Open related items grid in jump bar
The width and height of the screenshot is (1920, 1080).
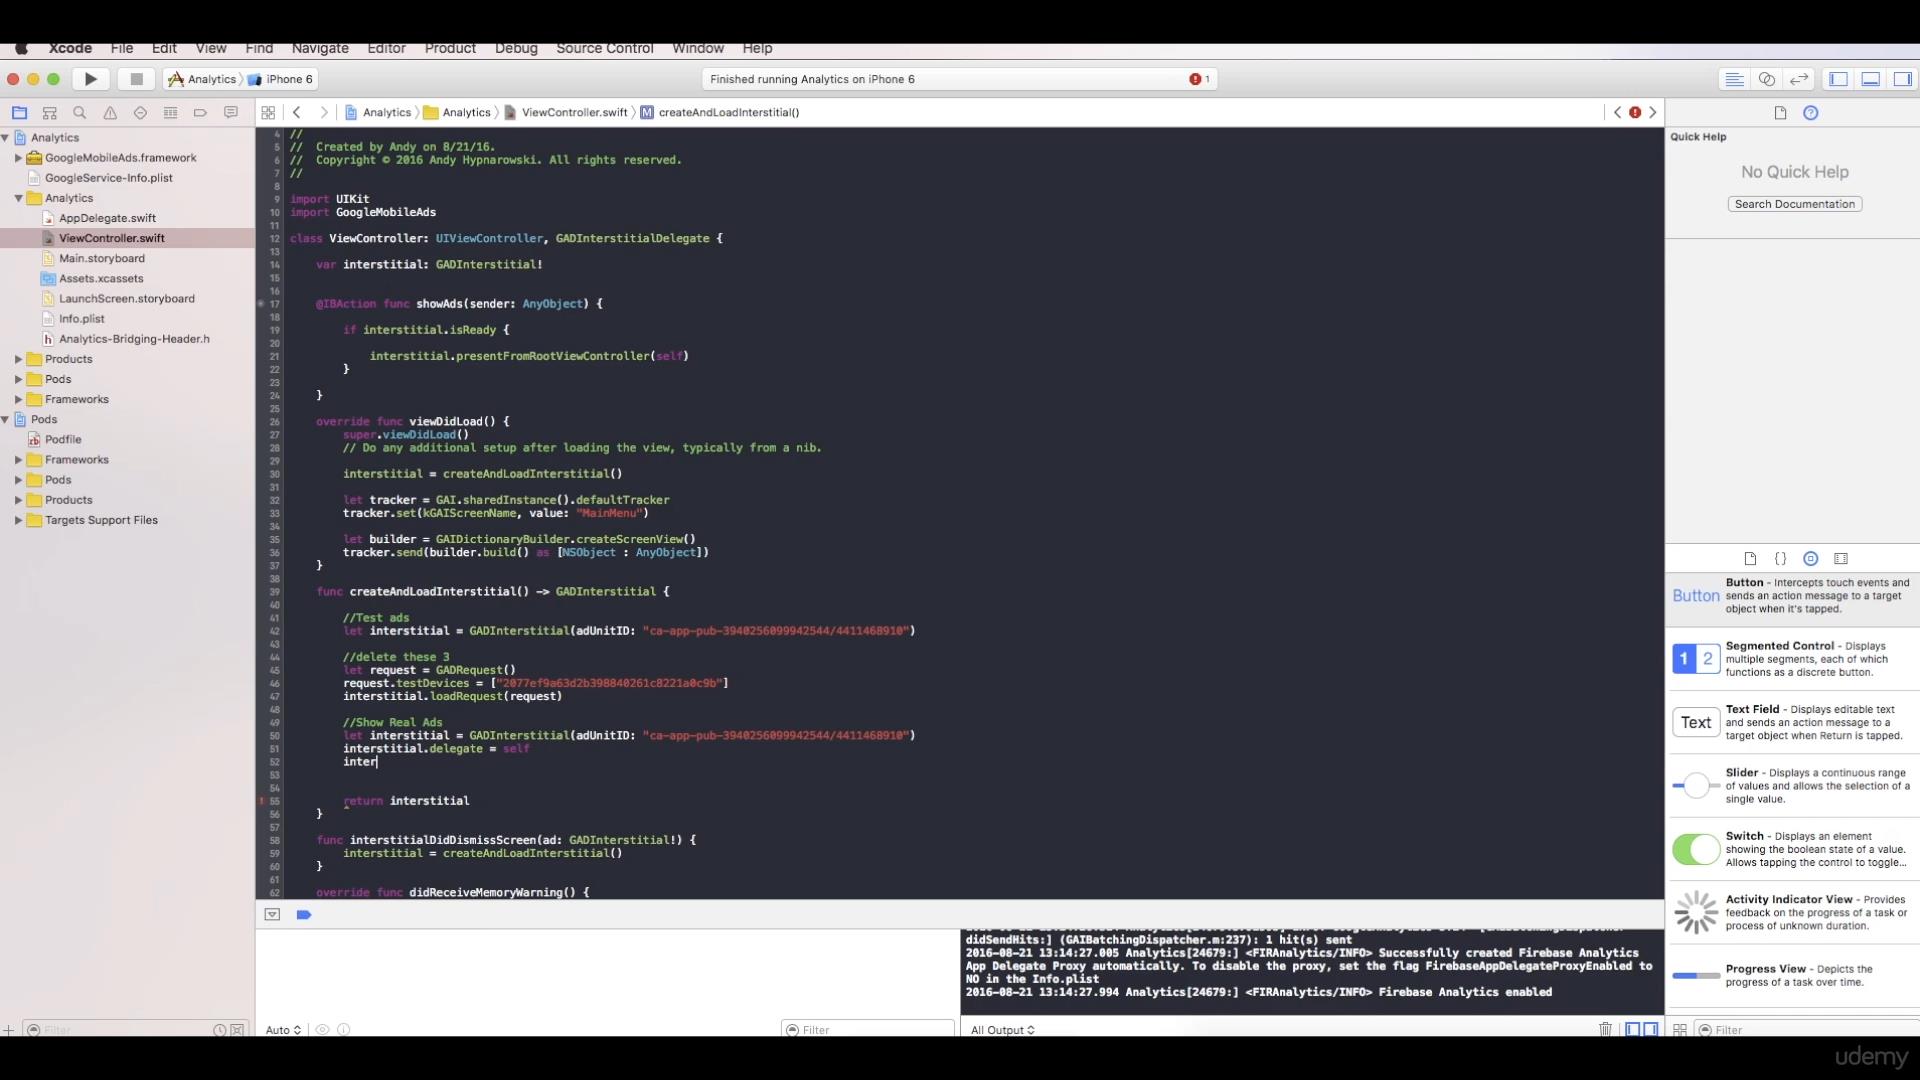(268, 113)
